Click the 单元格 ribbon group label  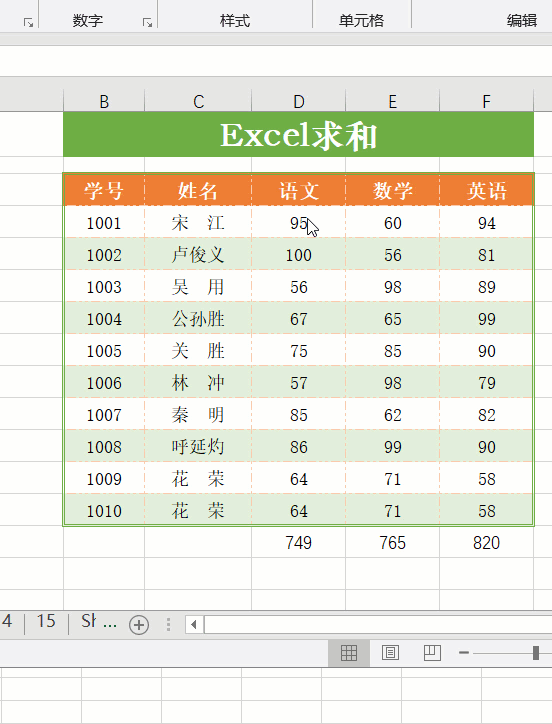(361, 21)
